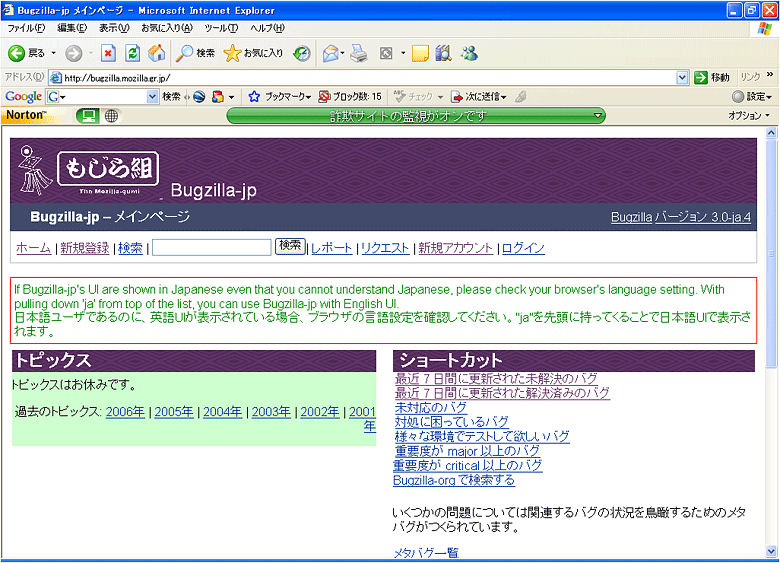Click the ログイン link
Image resolution: width=780 pixels, height=563 pixels.
[523, 248]
